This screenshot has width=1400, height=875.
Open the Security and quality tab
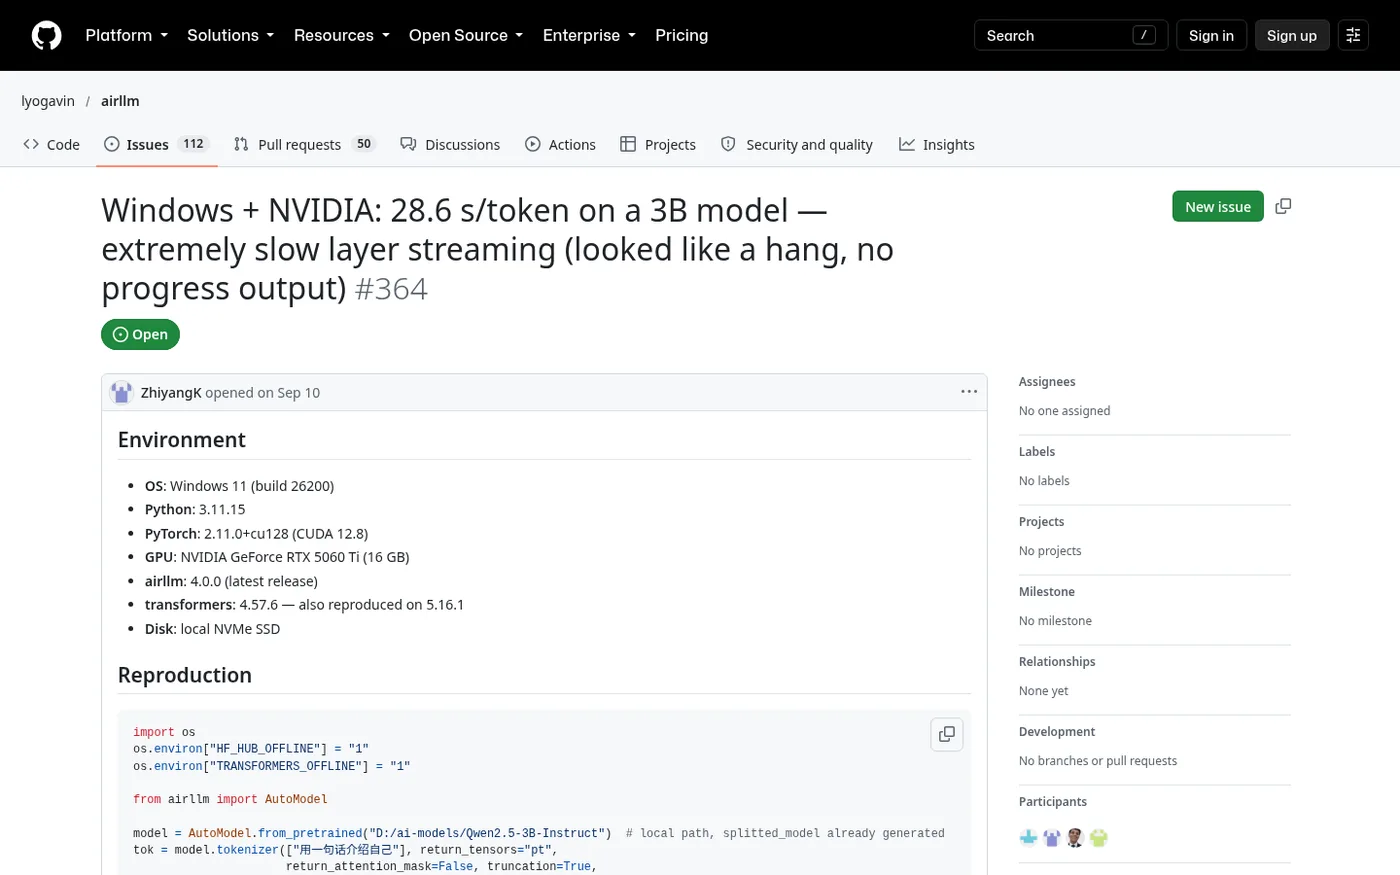[x=797, y=144]
